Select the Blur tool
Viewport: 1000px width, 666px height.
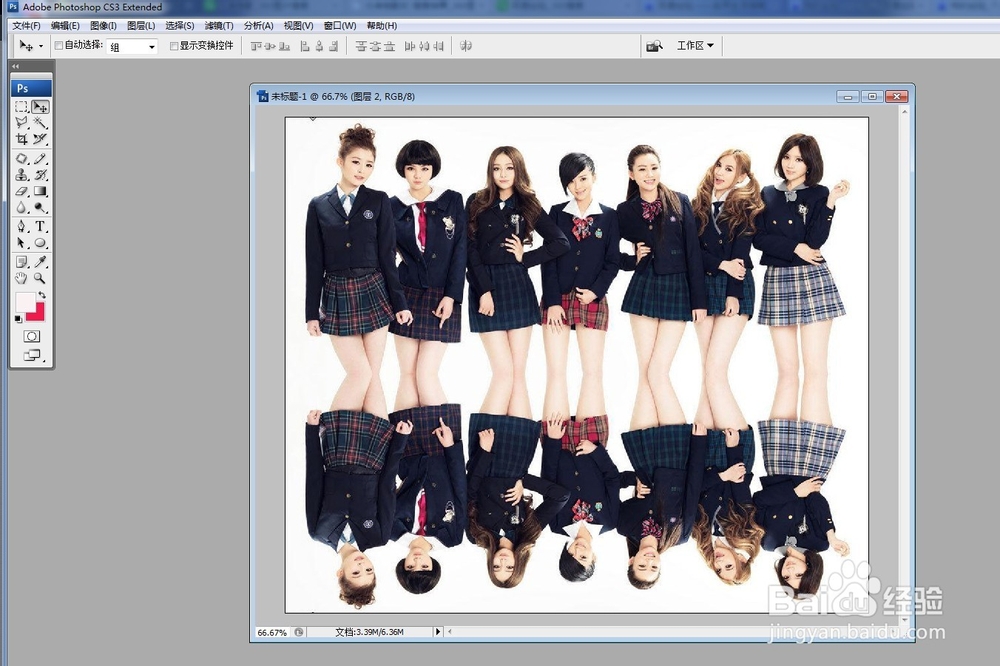pos(21,207)
